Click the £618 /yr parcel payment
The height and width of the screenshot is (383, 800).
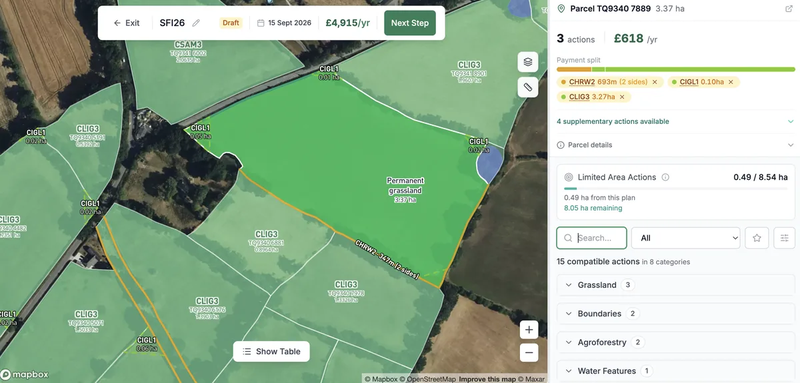pos(637,39)
